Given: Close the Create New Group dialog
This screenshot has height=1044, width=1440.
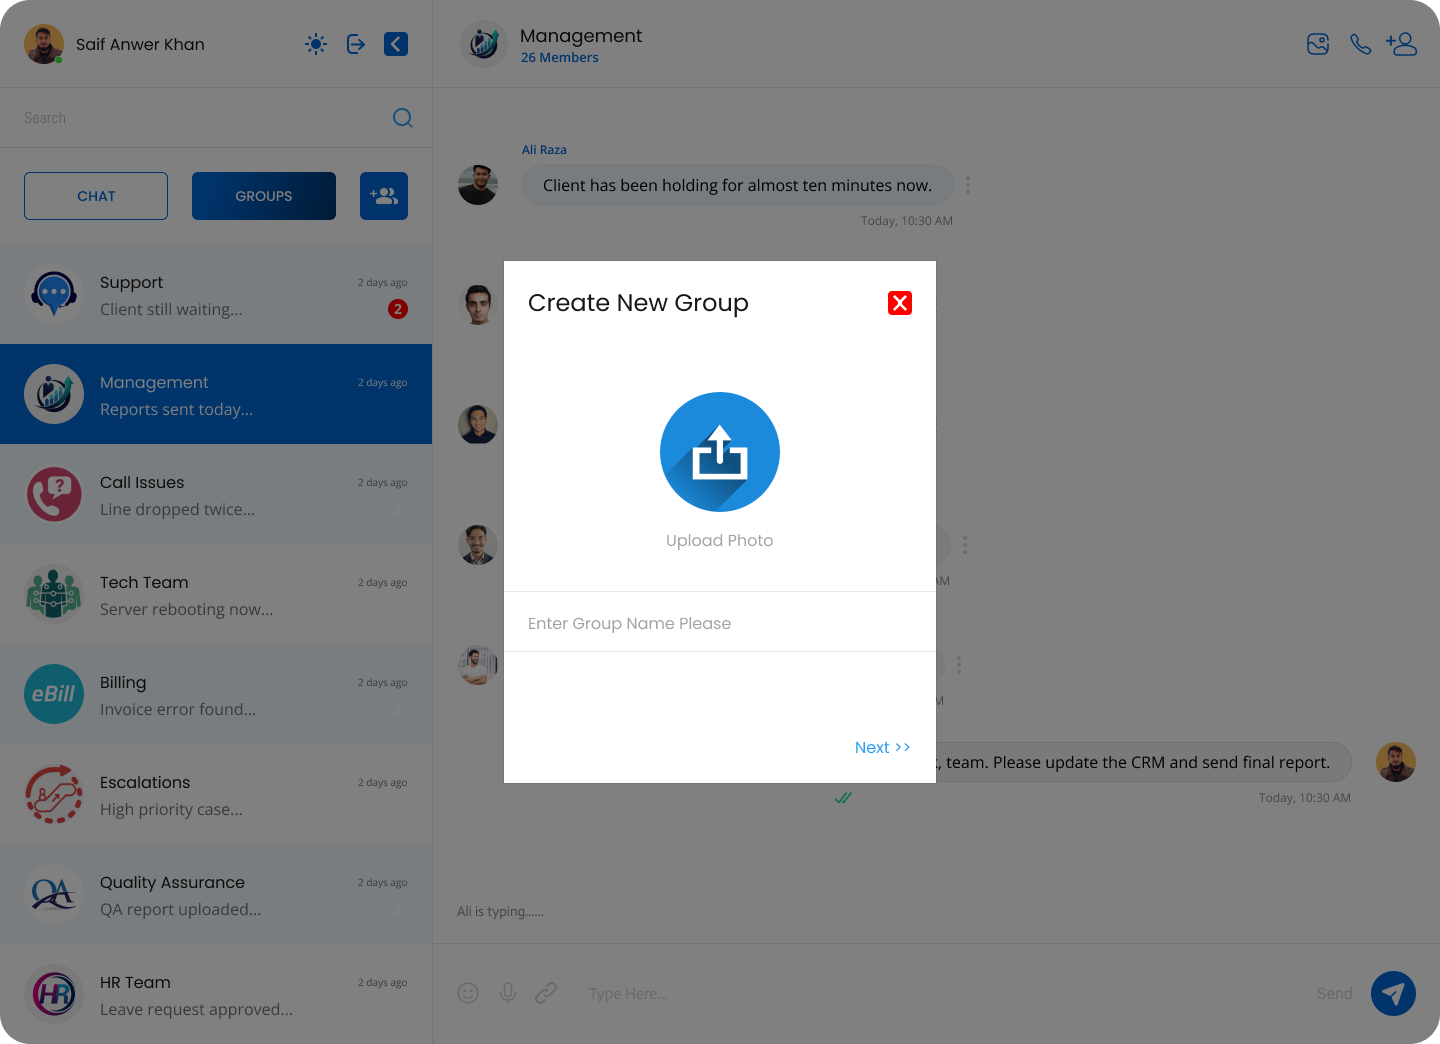Looking at the screenshot, I should [x=900, y=303].
